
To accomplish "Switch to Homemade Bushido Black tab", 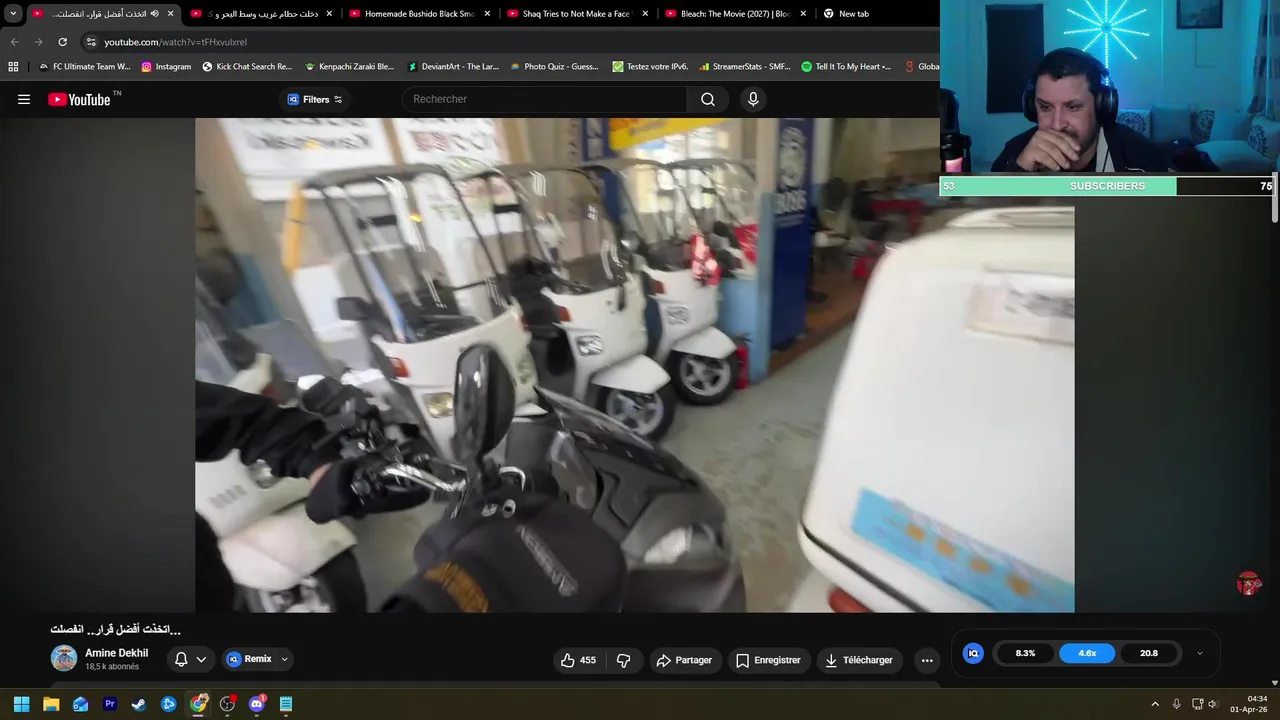I will click(x=419, y=14).
